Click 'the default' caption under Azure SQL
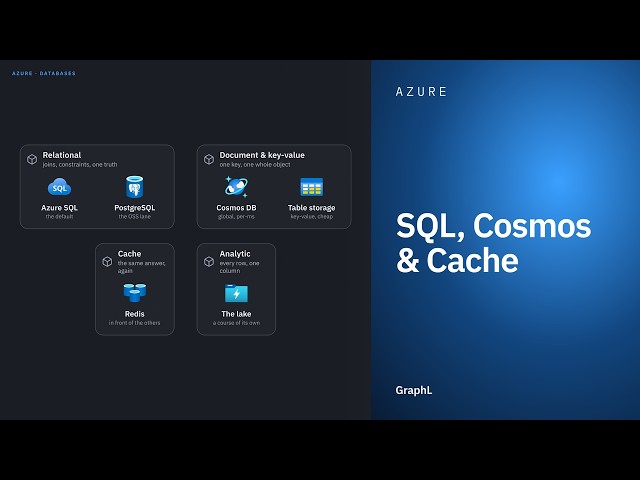The height and width of the screenshot is (480, 640). pyautogui.click(x=60, y=216)
